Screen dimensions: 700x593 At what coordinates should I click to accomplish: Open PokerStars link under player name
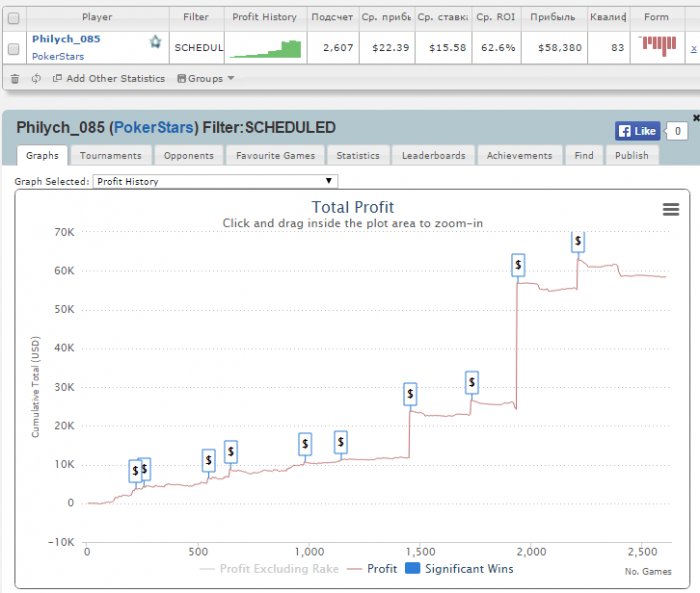(x=58, y=57)
